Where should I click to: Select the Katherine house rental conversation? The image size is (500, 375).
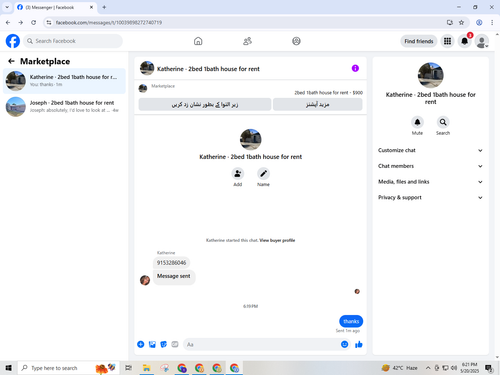click(x=64, y=81)
